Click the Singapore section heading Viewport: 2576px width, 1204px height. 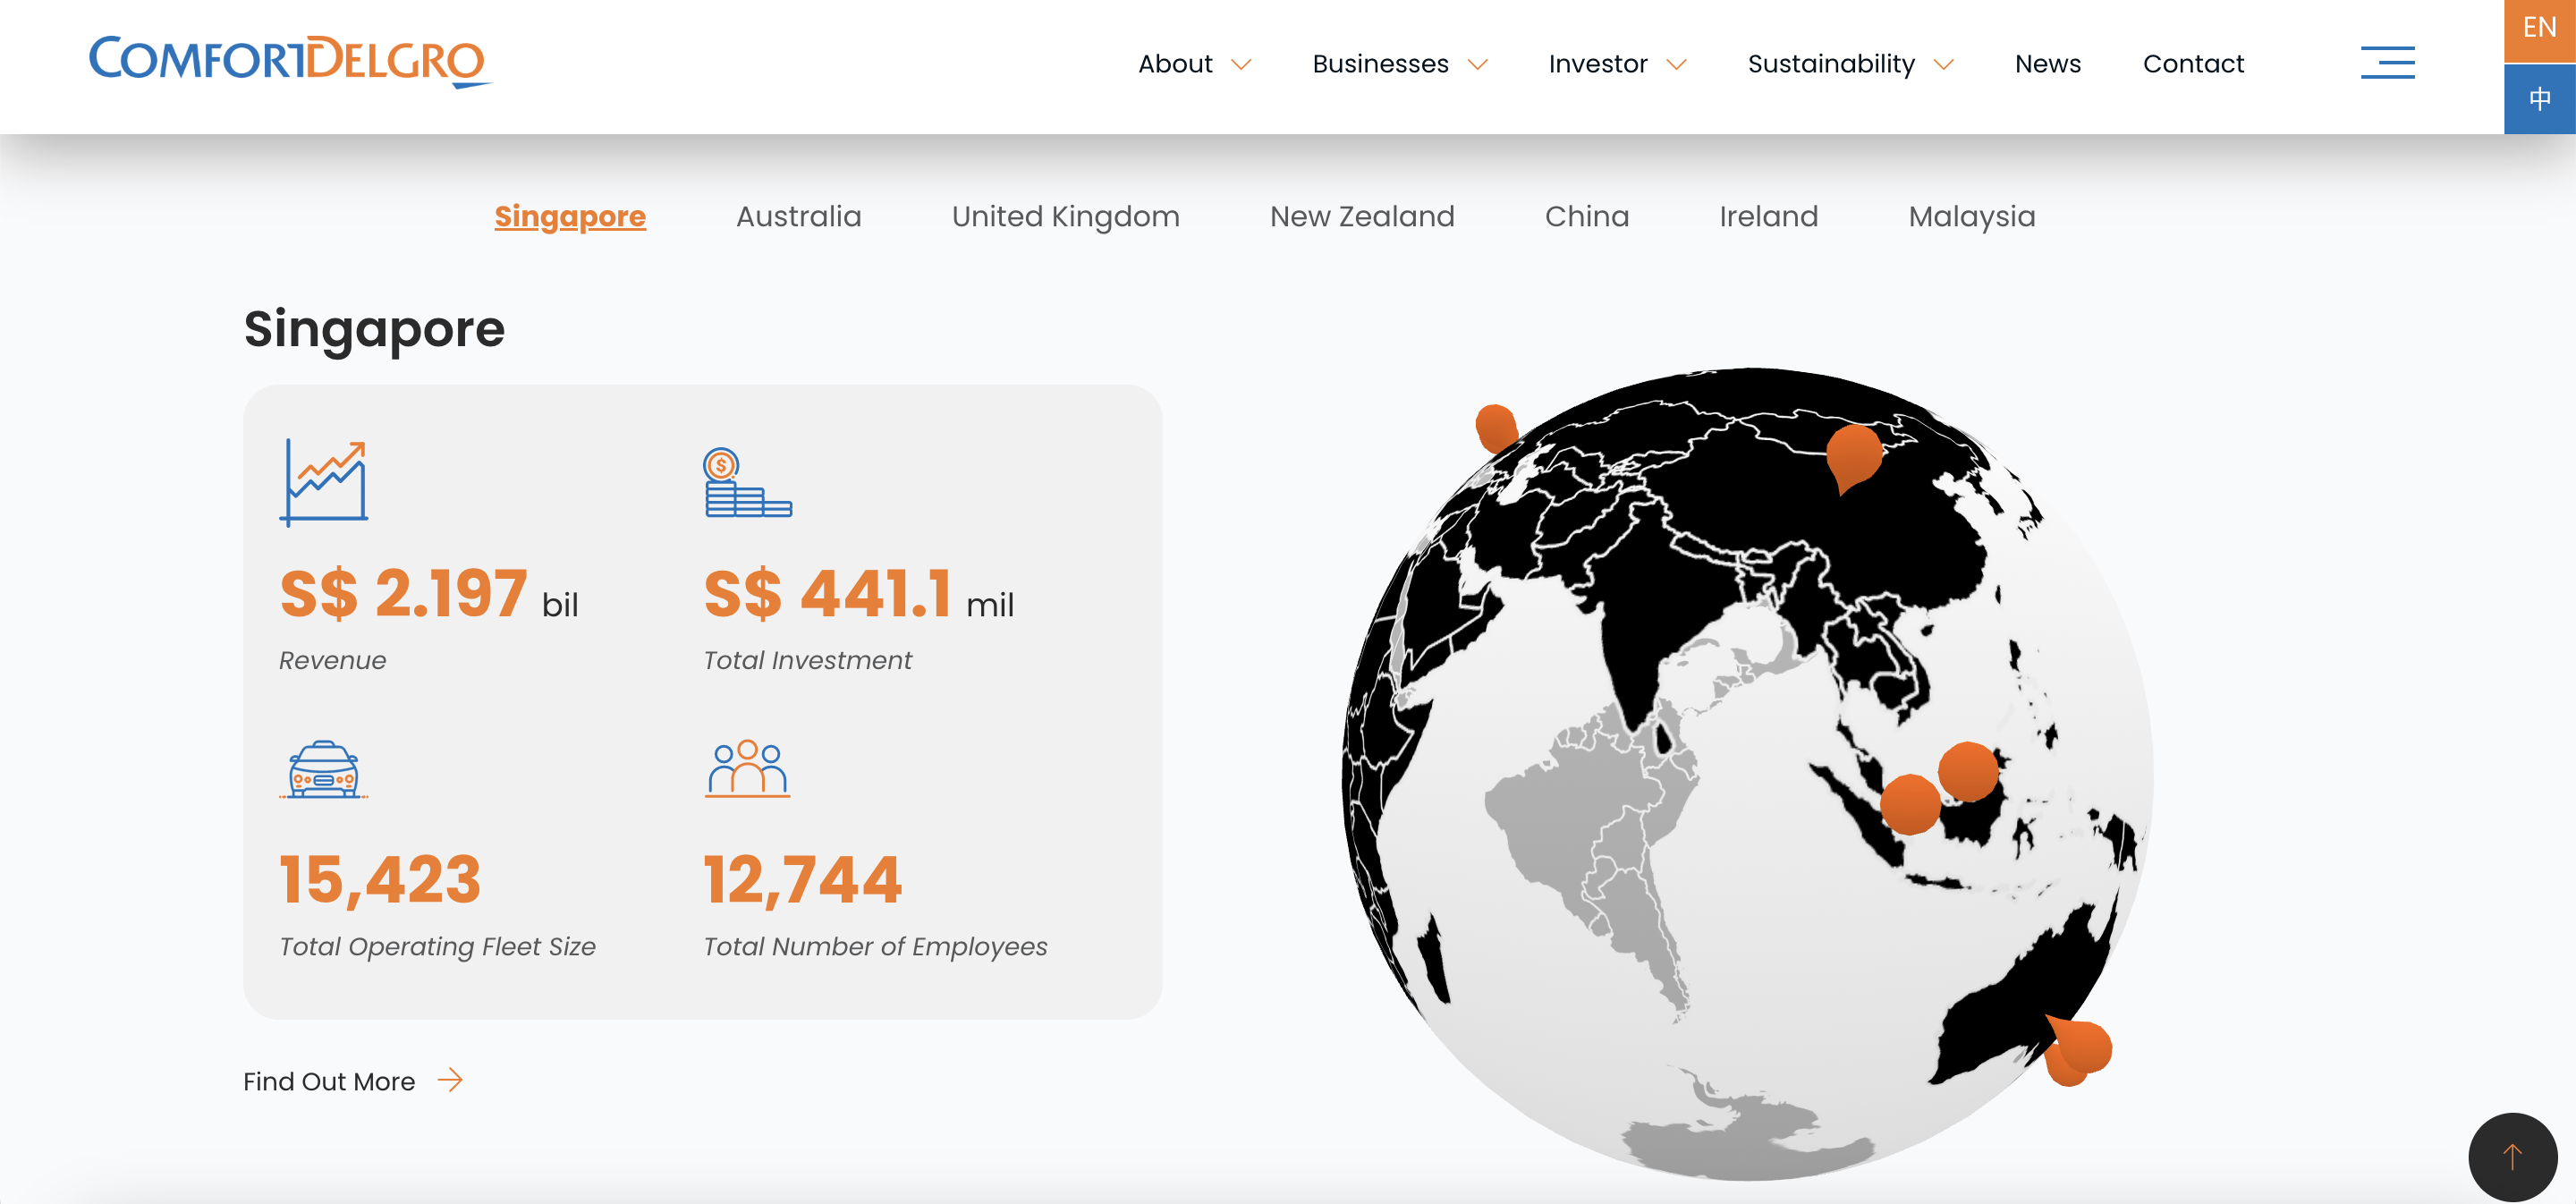click(374, 329)
